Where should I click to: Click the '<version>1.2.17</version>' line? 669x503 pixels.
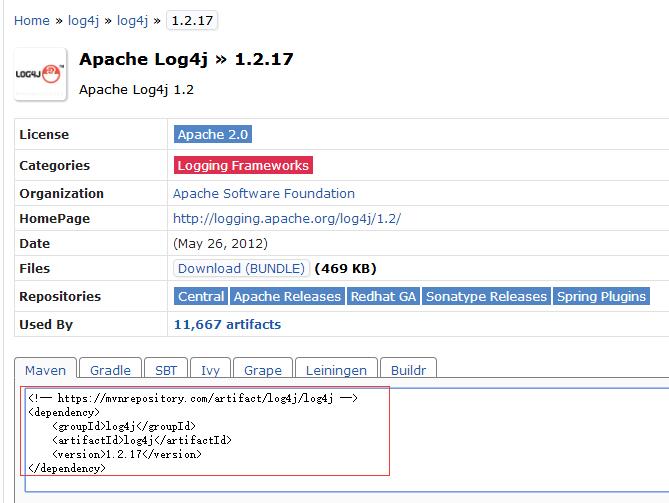127,454
